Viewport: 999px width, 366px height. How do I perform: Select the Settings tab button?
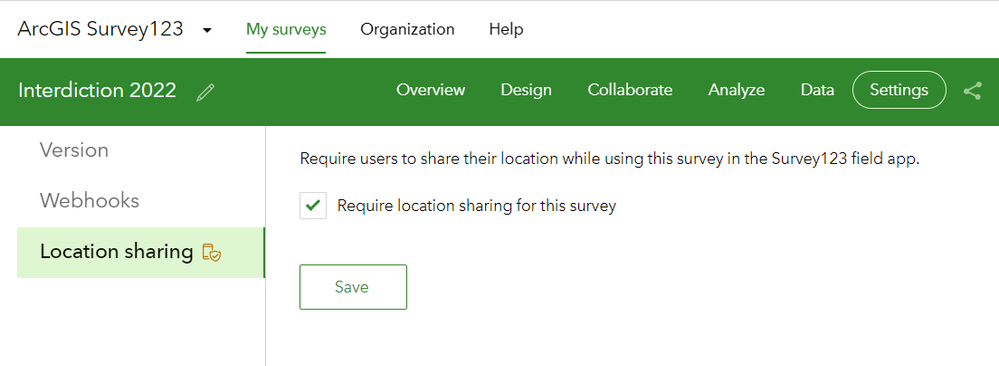pos(899,90)
